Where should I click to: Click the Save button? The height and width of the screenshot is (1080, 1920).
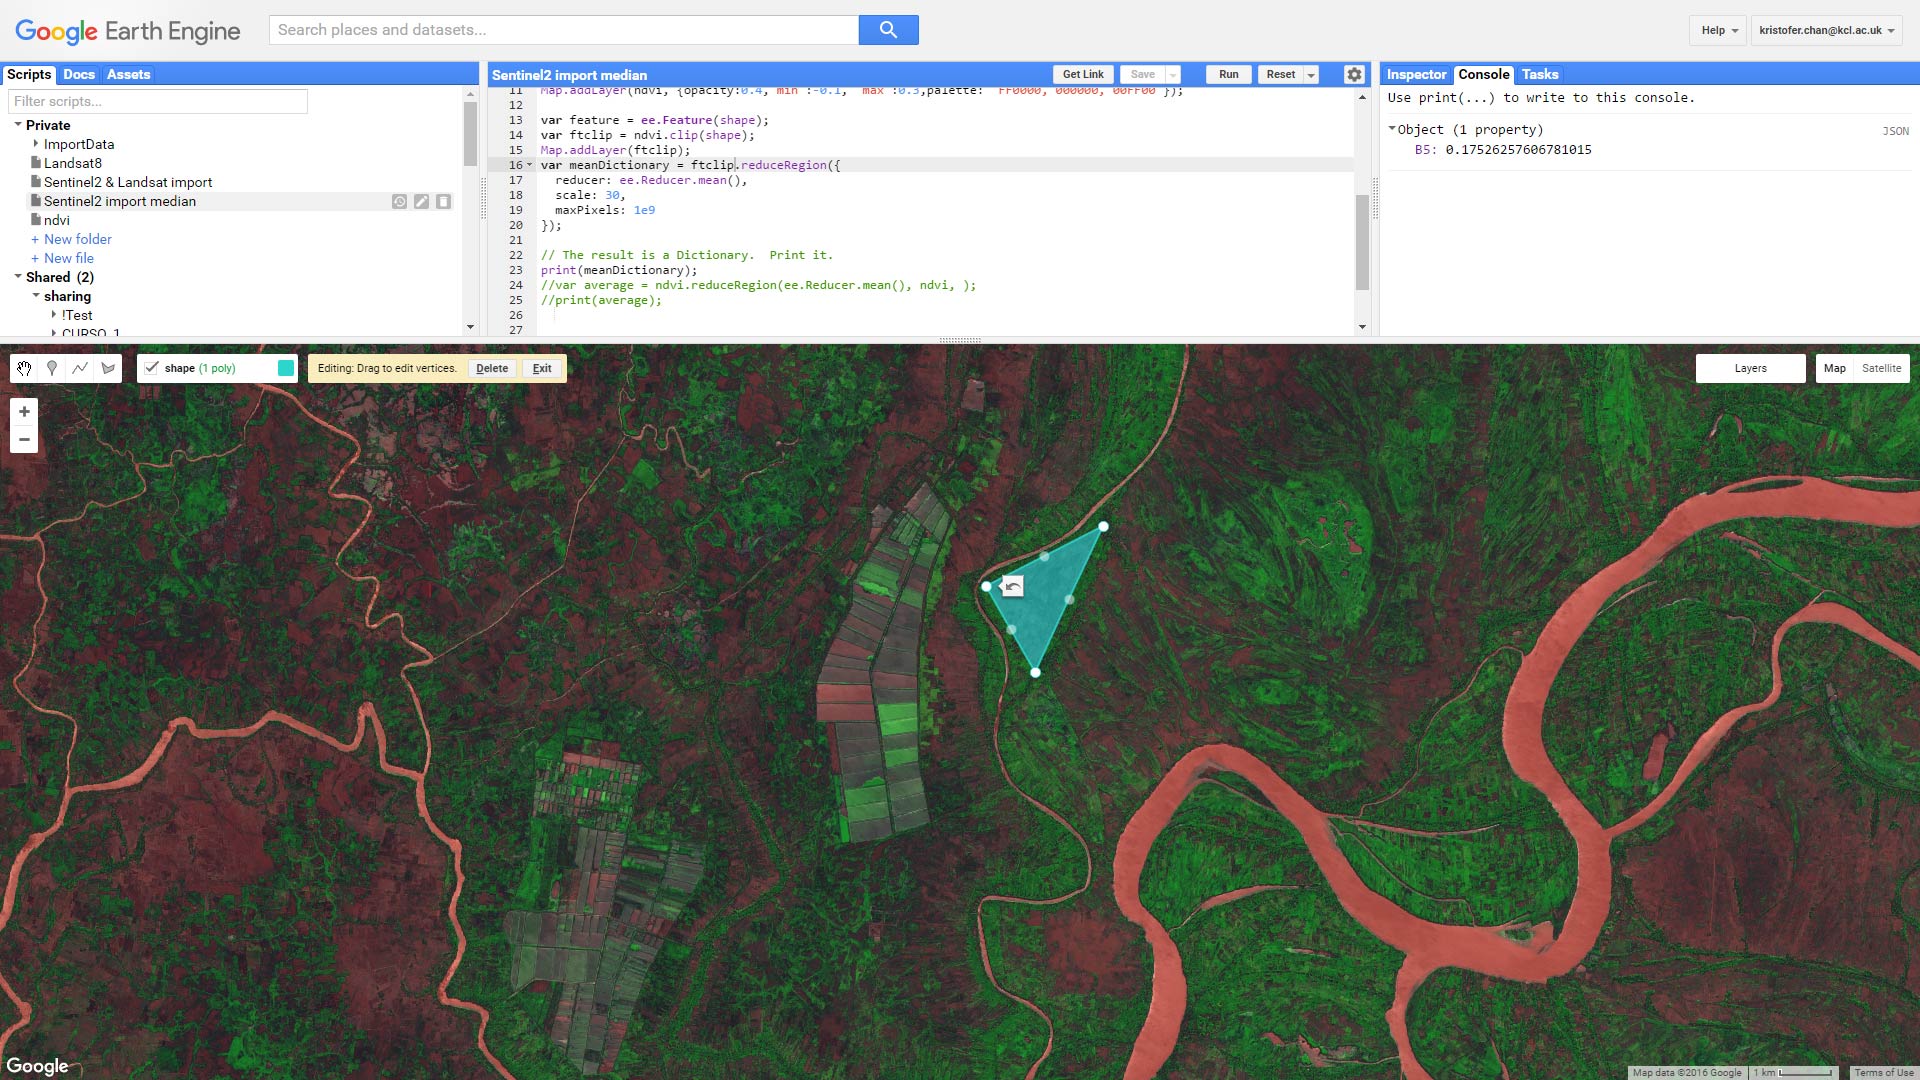coord(1143,74)
